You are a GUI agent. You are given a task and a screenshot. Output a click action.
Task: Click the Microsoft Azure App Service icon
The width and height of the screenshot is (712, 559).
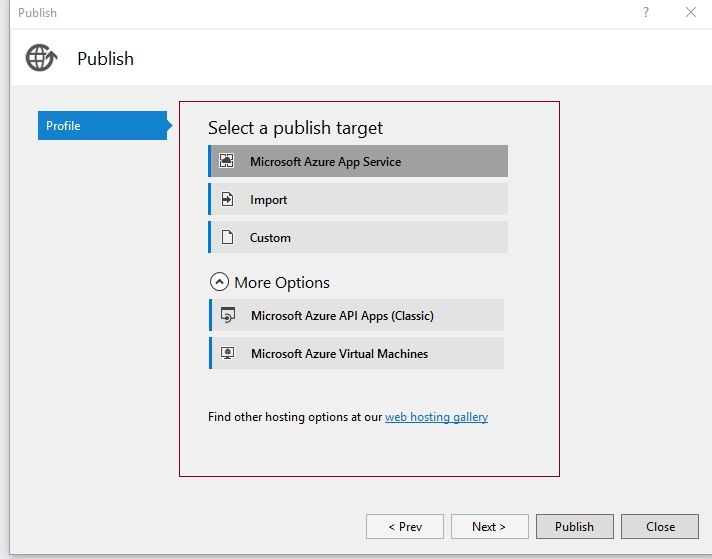point(227,161)
